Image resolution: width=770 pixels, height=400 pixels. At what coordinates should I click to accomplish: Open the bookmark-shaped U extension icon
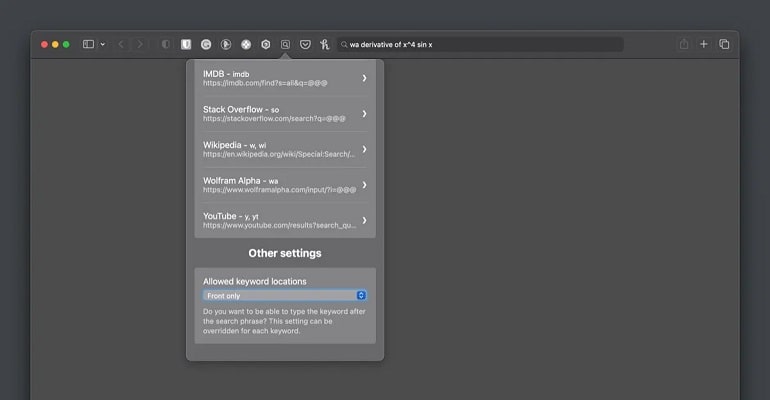click(x=186, y=44)
